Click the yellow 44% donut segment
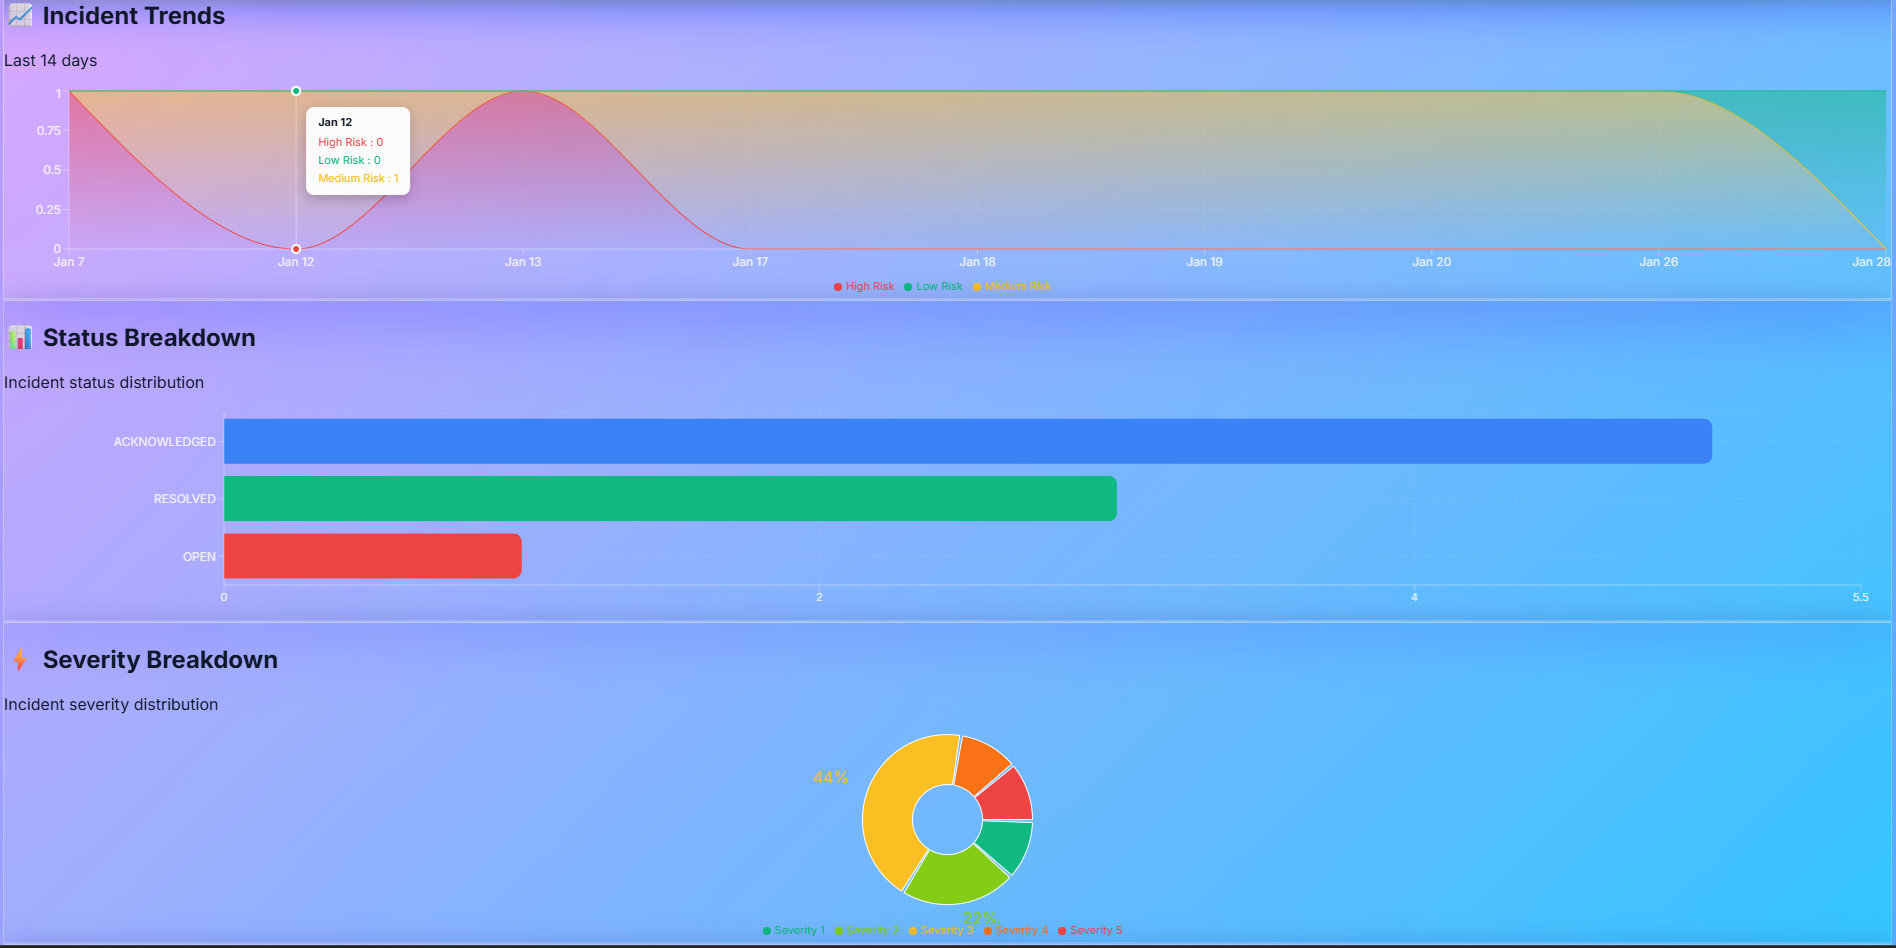This screenshot has width=1896, height=948. (x=890, y=800)
